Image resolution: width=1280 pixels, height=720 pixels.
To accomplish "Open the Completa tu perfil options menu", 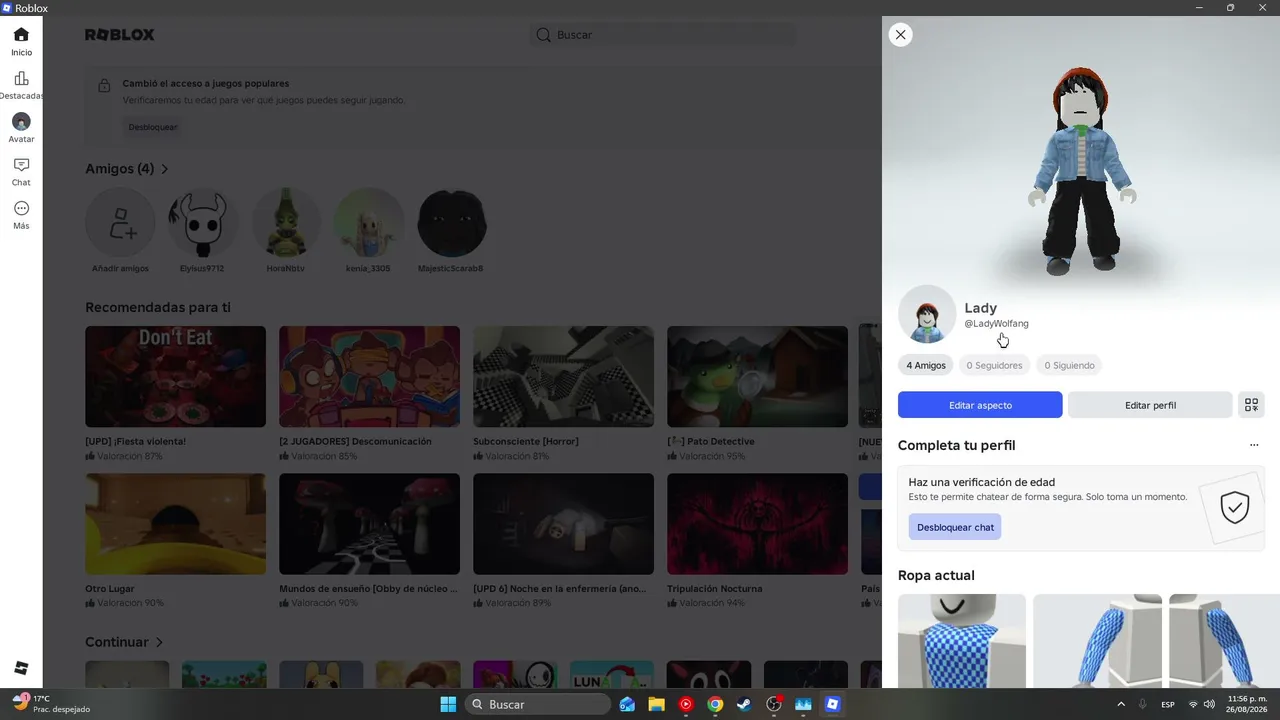I will pyautogui.click(x=1254, y=445).
